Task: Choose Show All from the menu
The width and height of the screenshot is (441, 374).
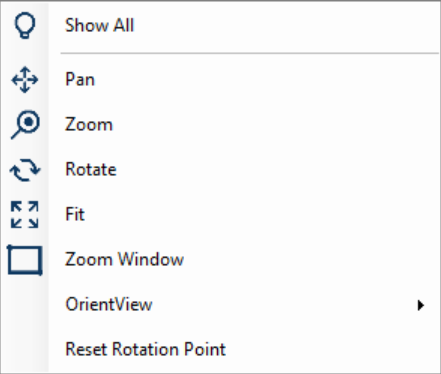Action: 220,25
